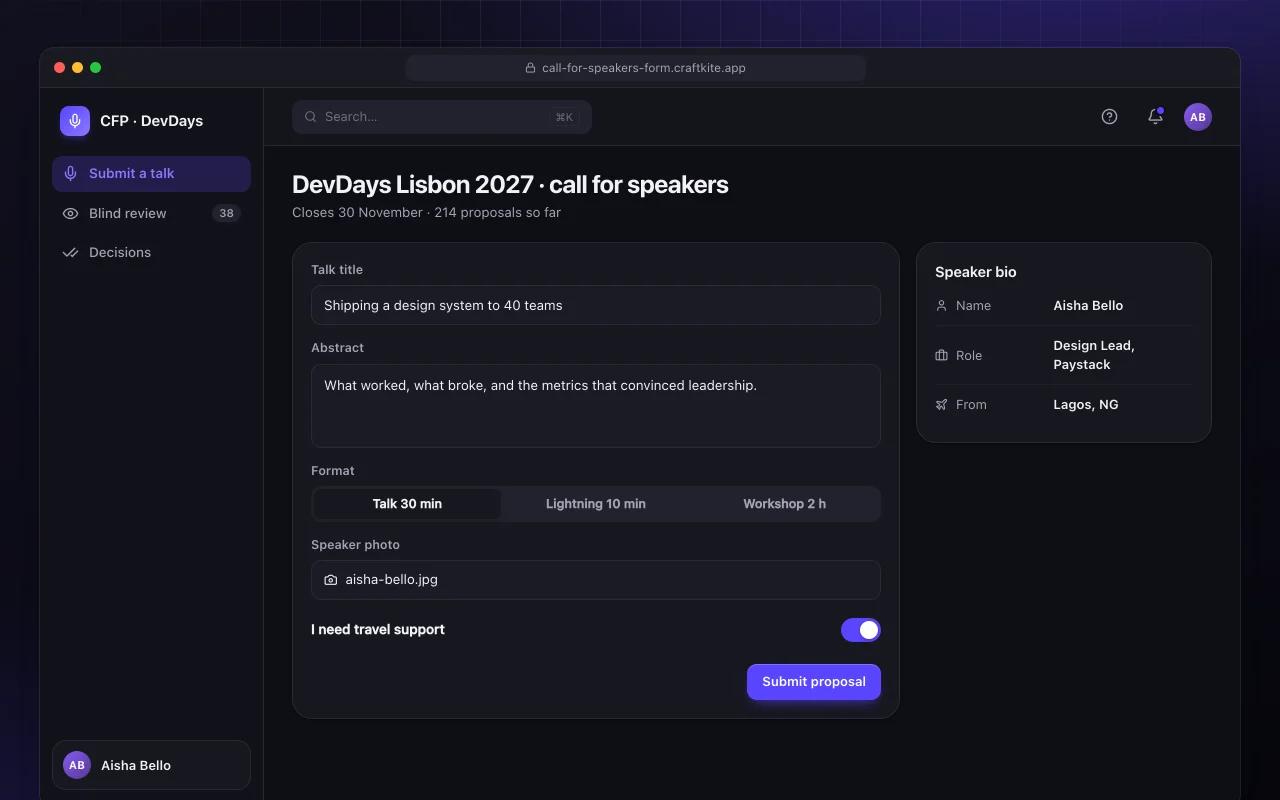The height and width of the screenshot is (800, 1280).
Task: Open the Aisha Bello account card in sidebar
Action: pyautogui.click(x=151, y=765)
